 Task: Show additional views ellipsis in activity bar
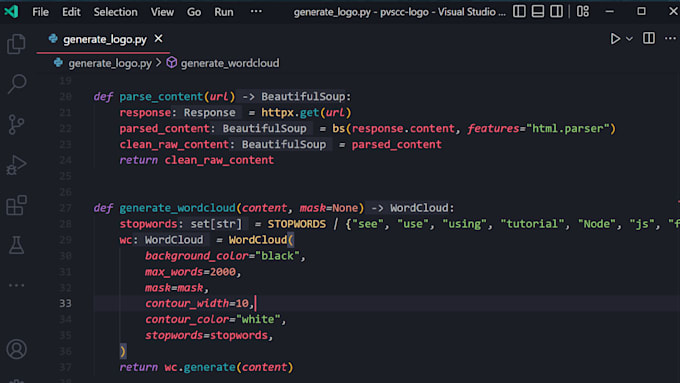16,285
